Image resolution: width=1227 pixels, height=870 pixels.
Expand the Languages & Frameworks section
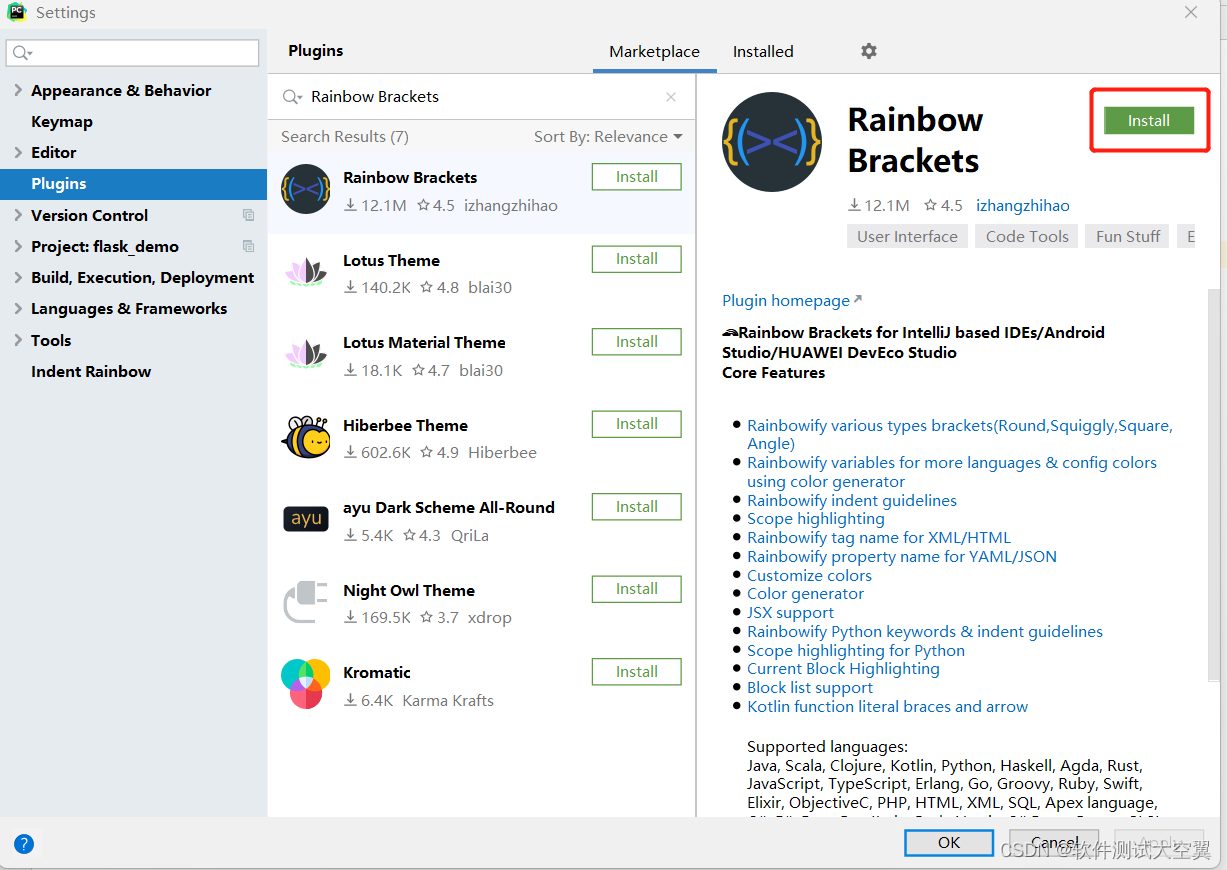click(x=18, y=308)
